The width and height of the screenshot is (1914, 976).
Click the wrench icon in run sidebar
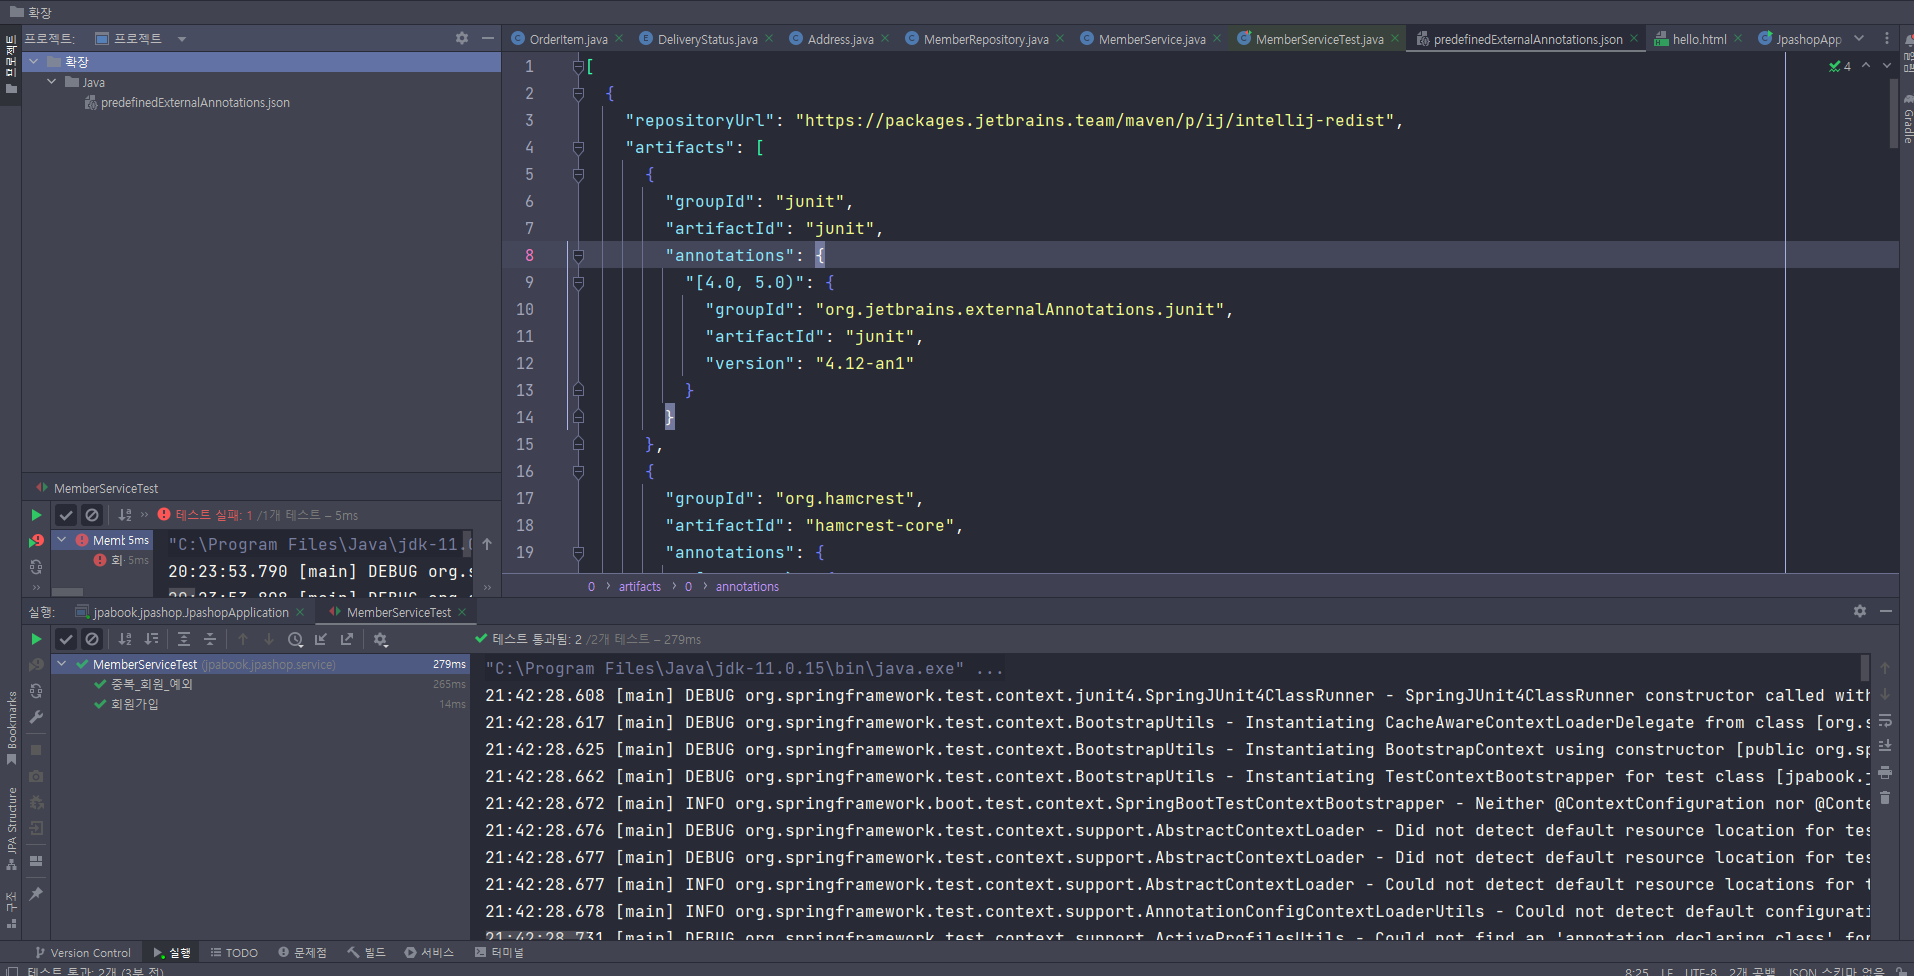point(36,717)
